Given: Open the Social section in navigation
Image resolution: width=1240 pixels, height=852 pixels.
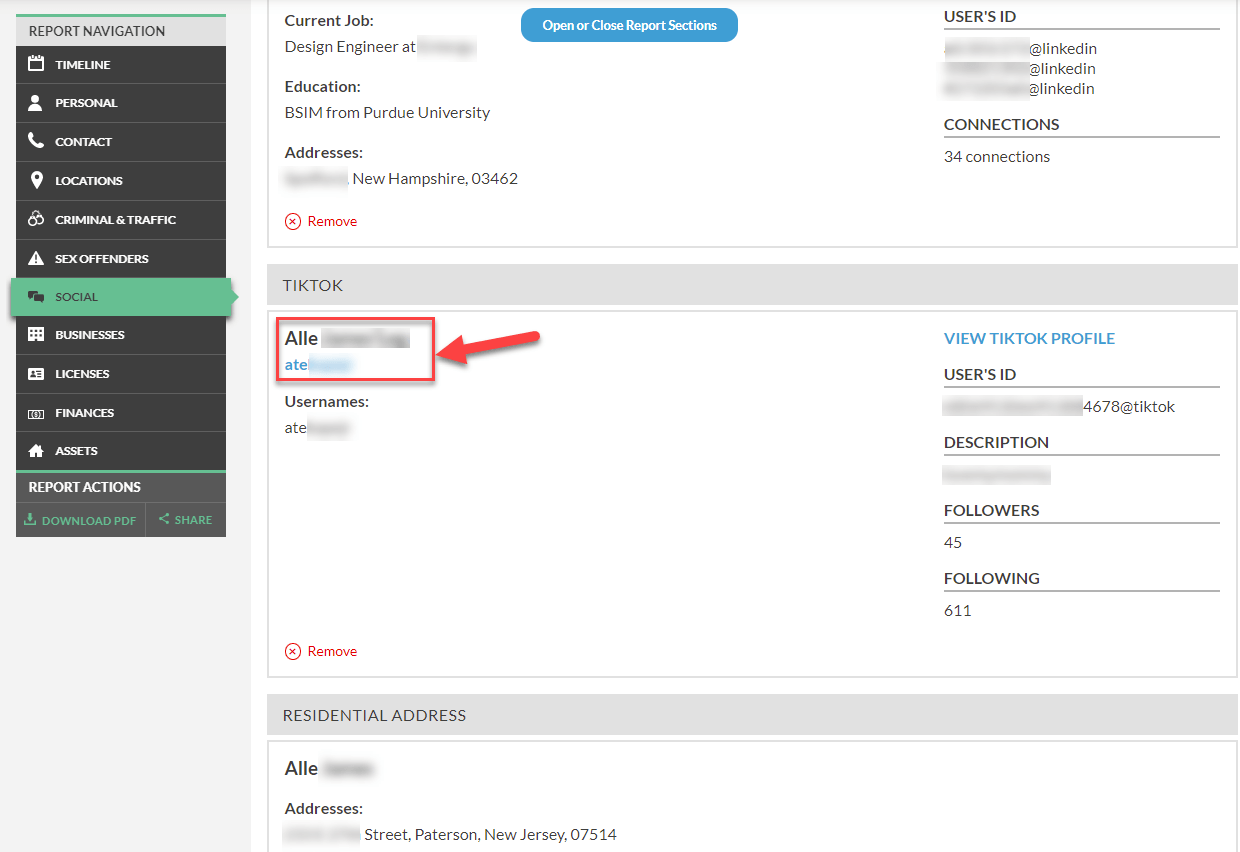Looking at the screenshot, I should point(121,297).
